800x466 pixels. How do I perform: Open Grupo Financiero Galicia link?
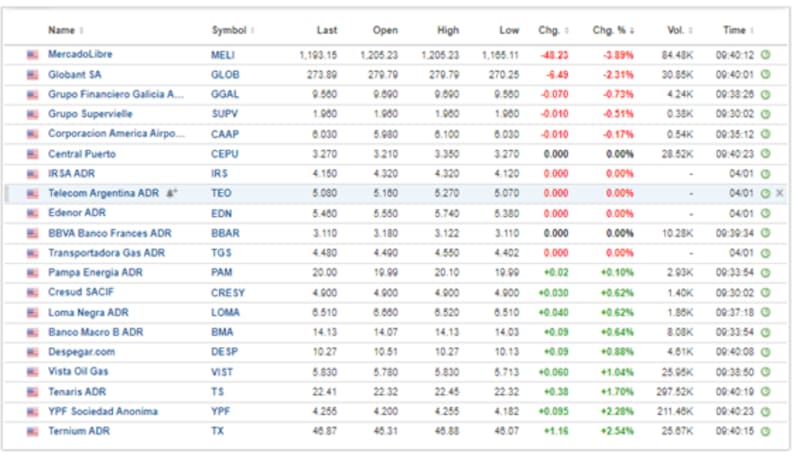click(115, 94)
